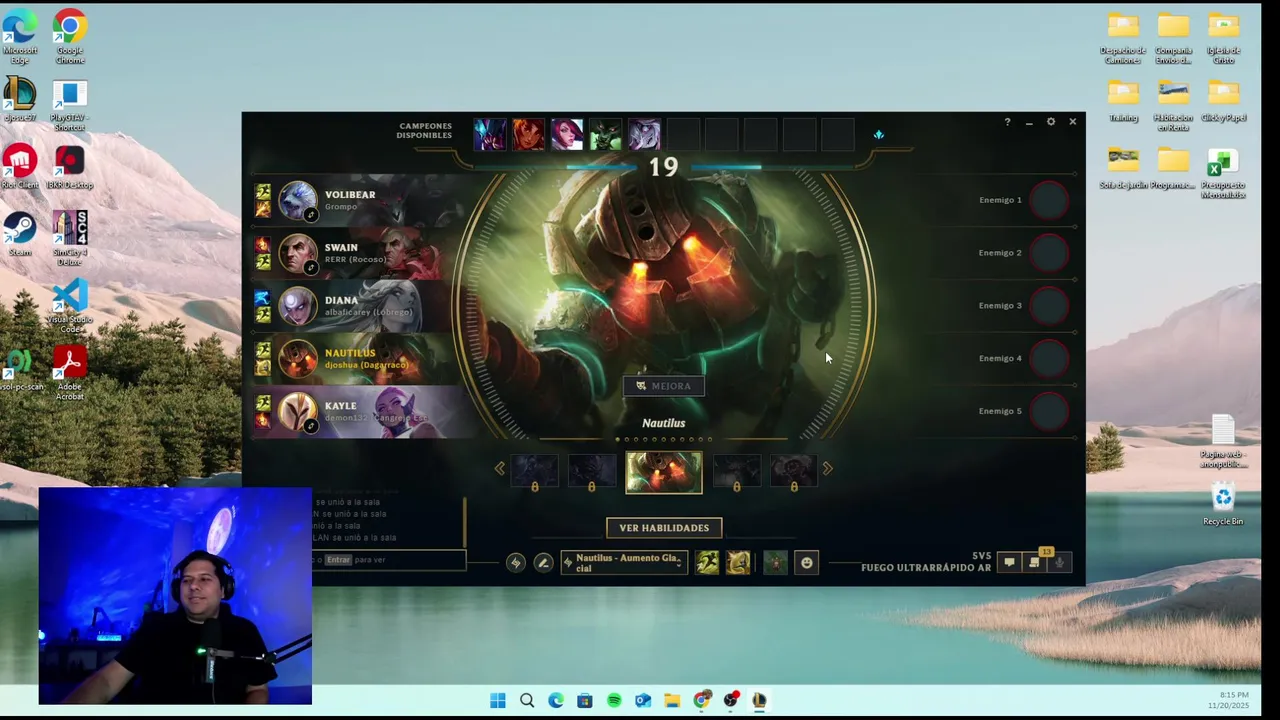This screenshot has width=1280, height=720.
Task: Click Volibear's champion portrait
Action: tap(297, 201)
